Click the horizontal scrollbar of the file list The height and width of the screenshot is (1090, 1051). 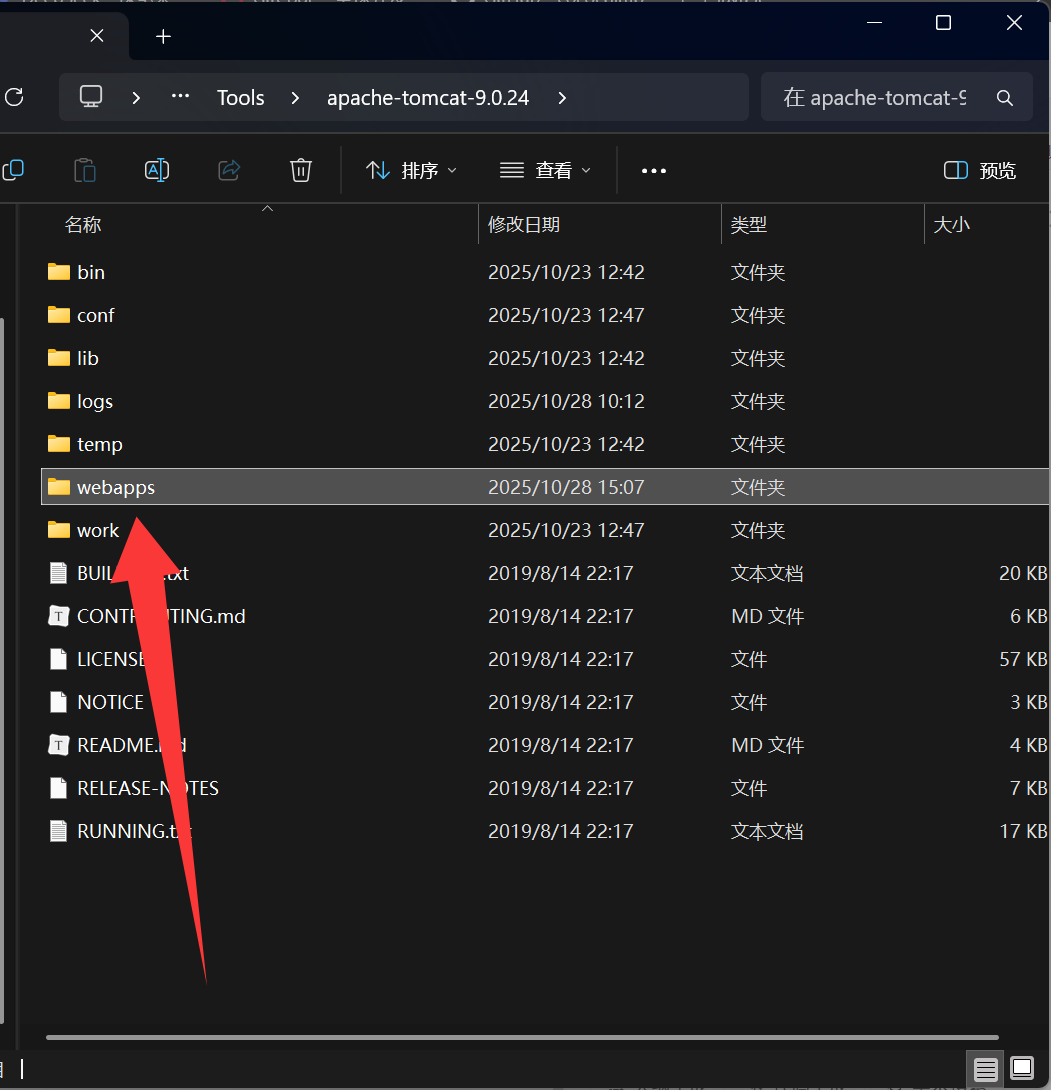tap(522, 1037)
